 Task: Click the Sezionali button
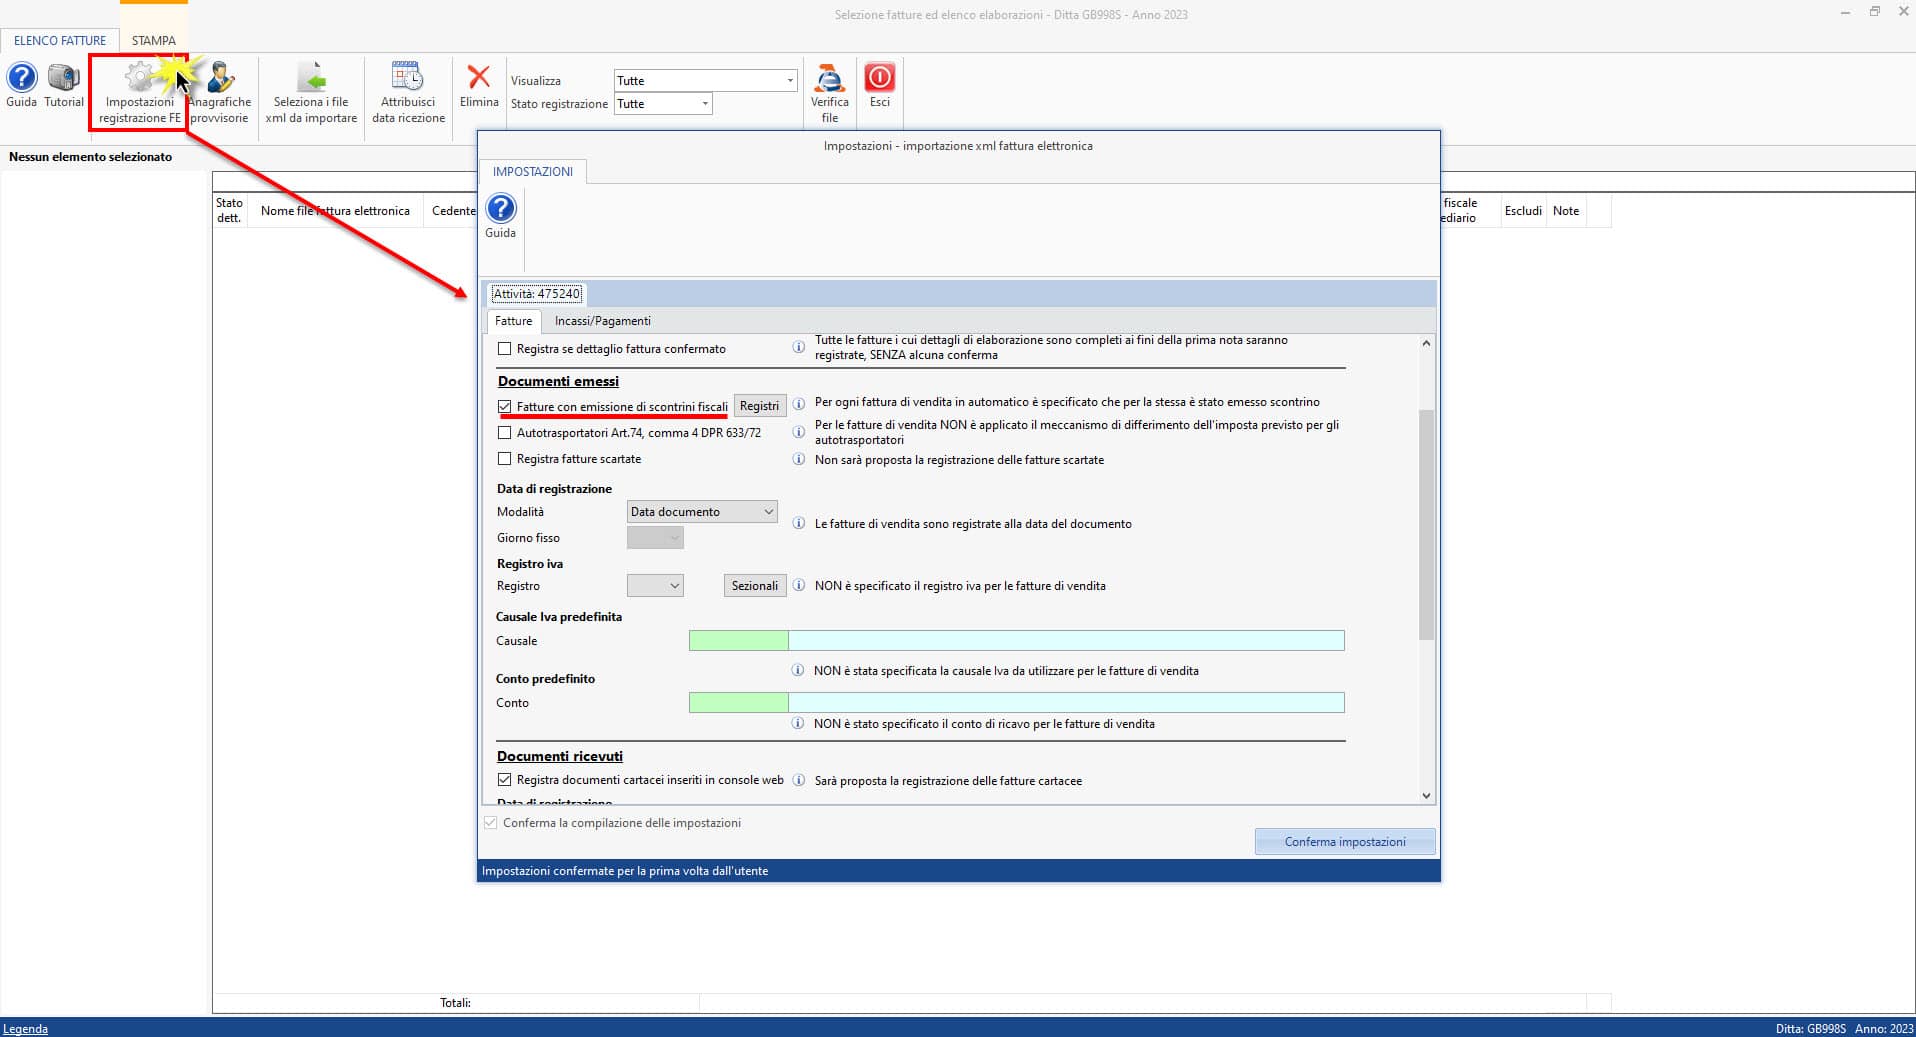click(x=754, y=586)
